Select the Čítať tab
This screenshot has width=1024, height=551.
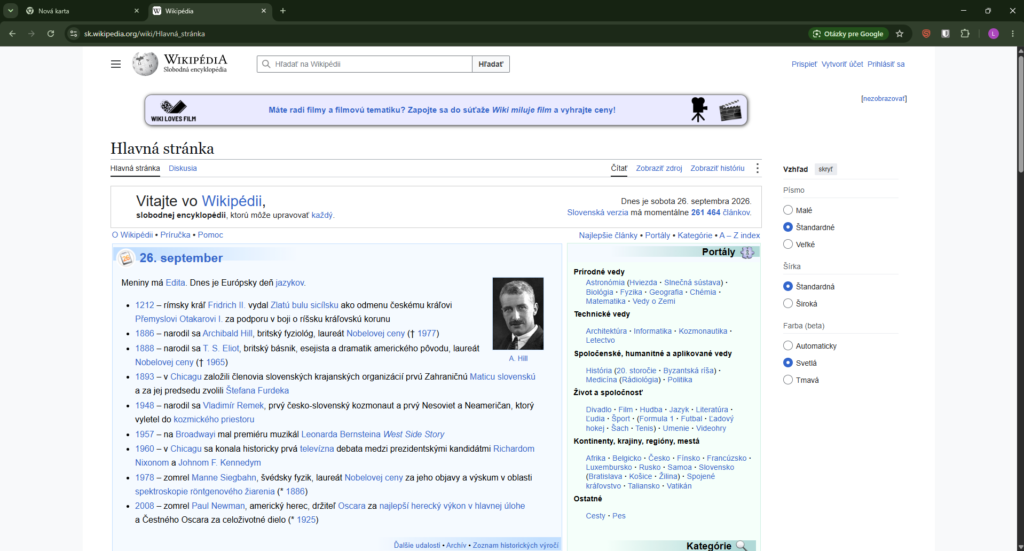click(618, 168)
